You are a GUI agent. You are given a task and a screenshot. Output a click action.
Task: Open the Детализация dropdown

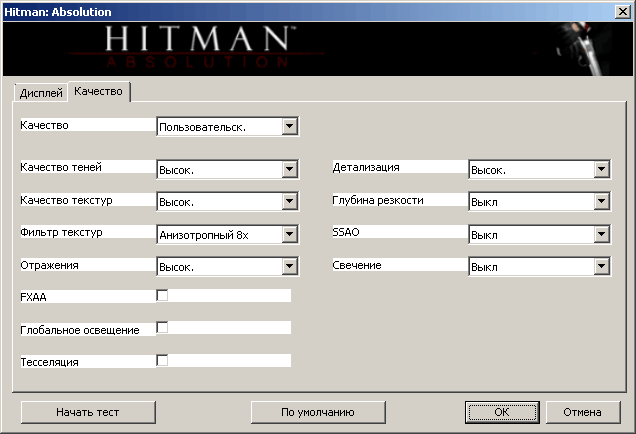[x=539, y=169]
